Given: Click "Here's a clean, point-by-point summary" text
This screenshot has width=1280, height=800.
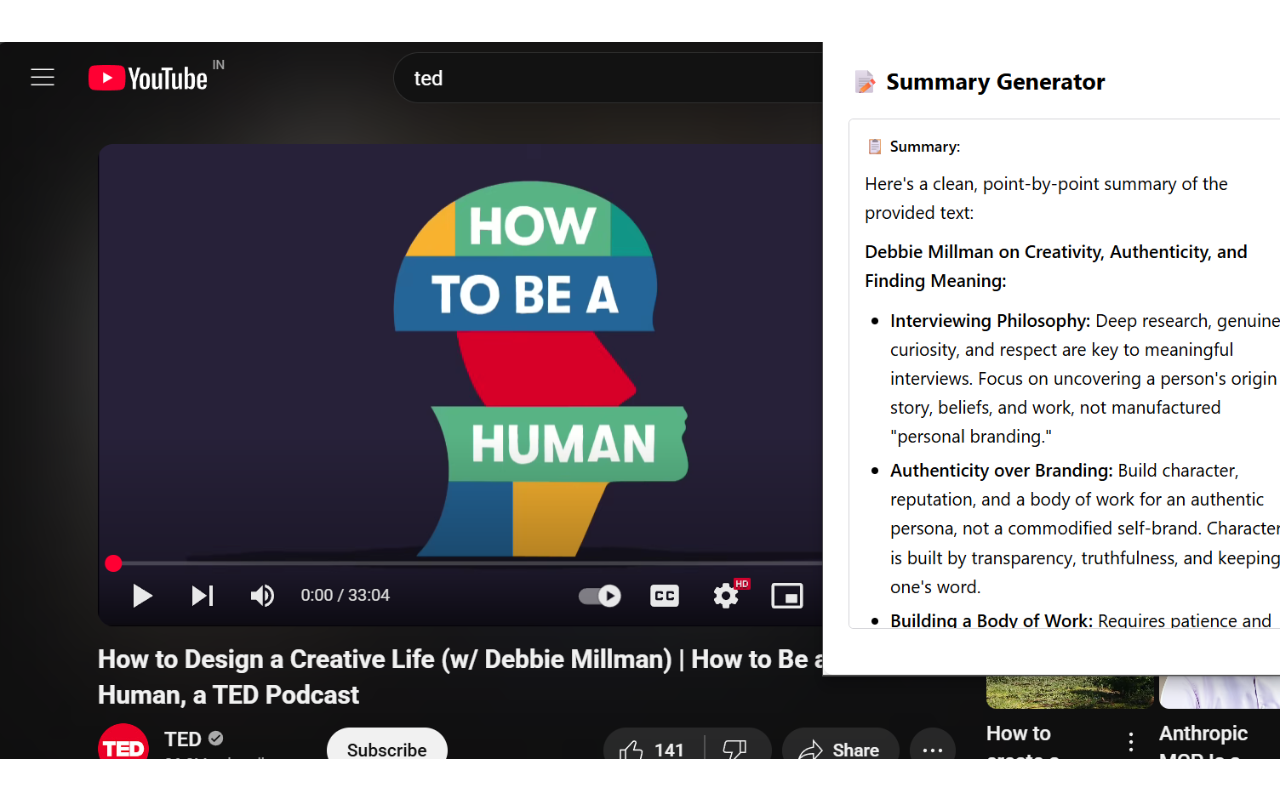Looking at the screenshot, I should click(1046, 198).
